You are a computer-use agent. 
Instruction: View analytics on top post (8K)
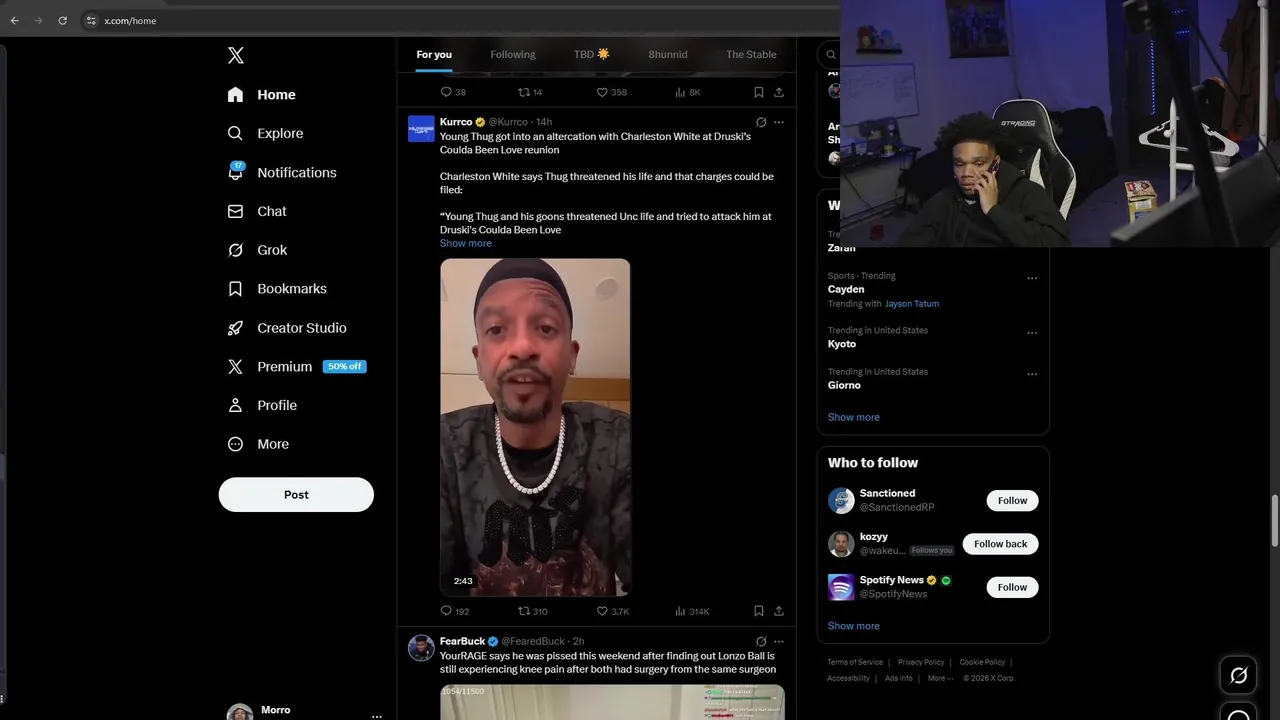click(688, 92)
